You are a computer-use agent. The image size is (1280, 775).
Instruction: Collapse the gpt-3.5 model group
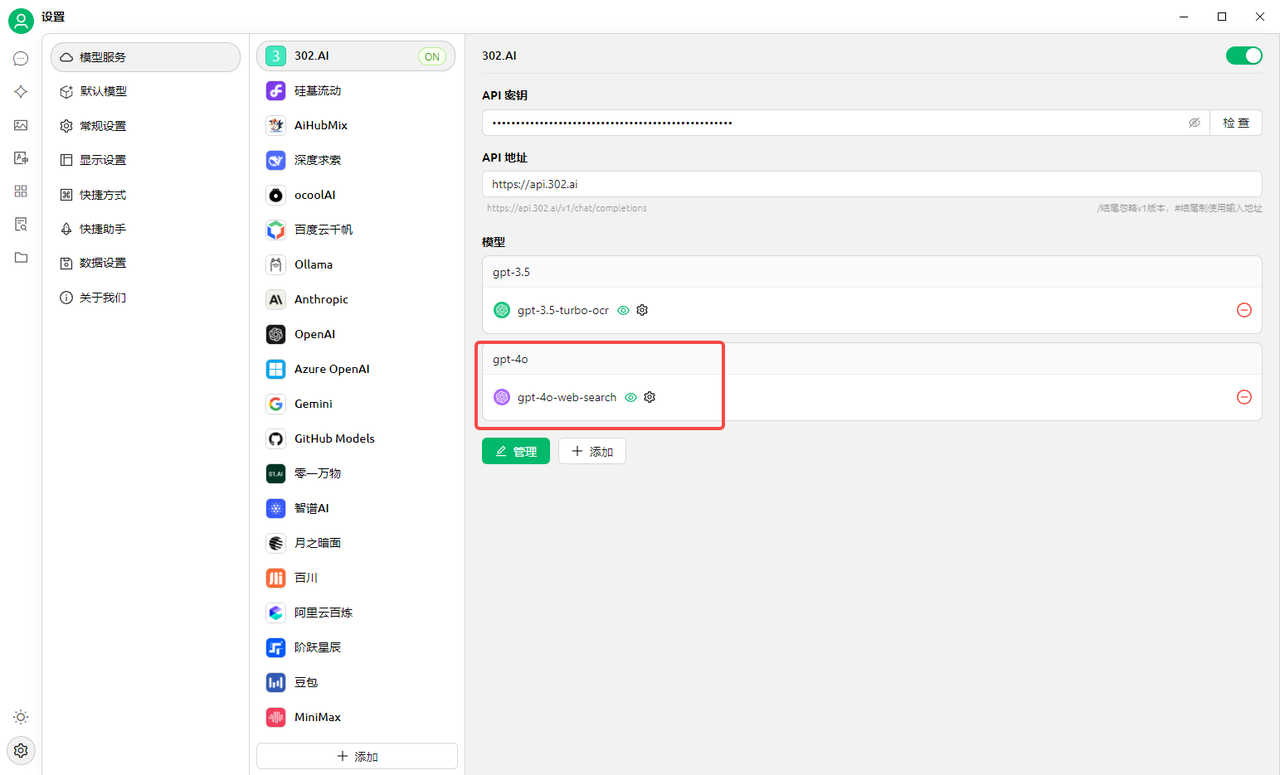coord(872,272)
